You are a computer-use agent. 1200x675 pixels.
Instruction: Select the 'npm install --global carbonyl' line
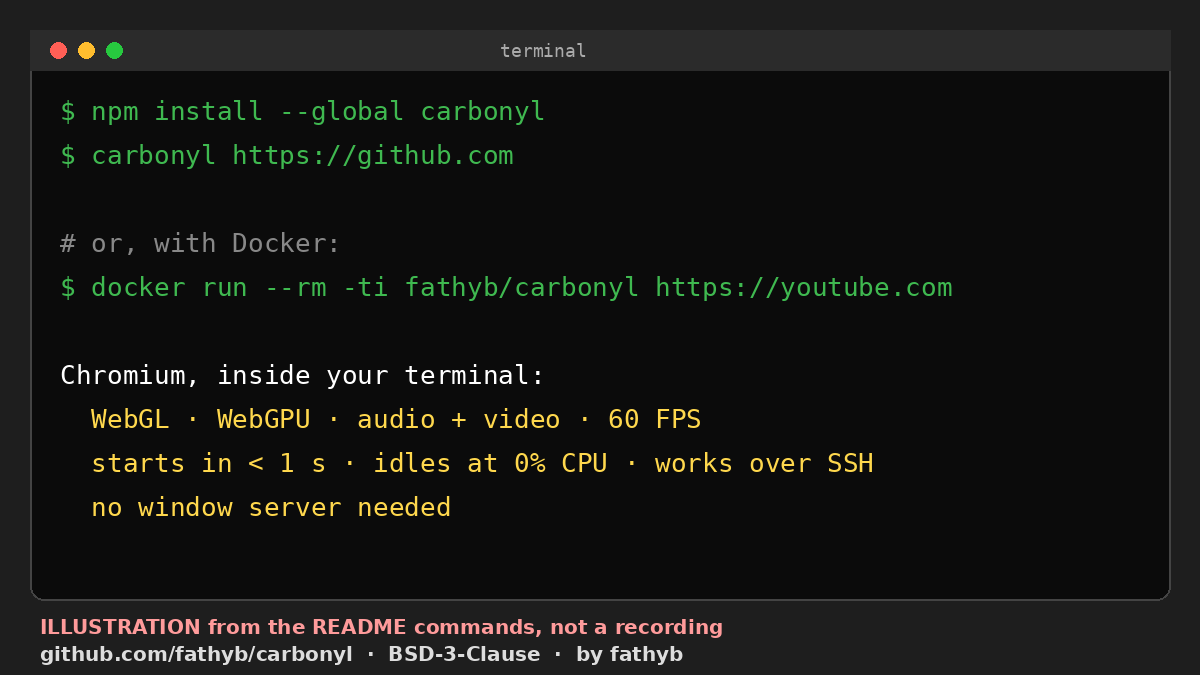303,111
